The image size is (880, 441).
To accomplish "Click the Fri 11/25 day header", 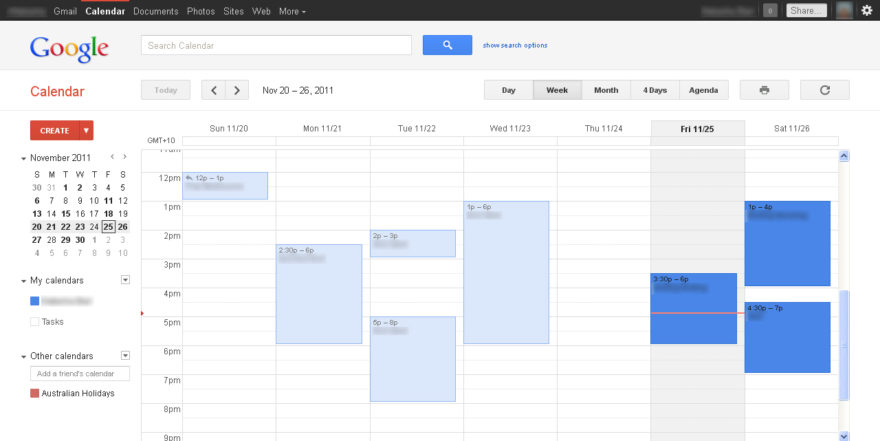I will (697, 129).
